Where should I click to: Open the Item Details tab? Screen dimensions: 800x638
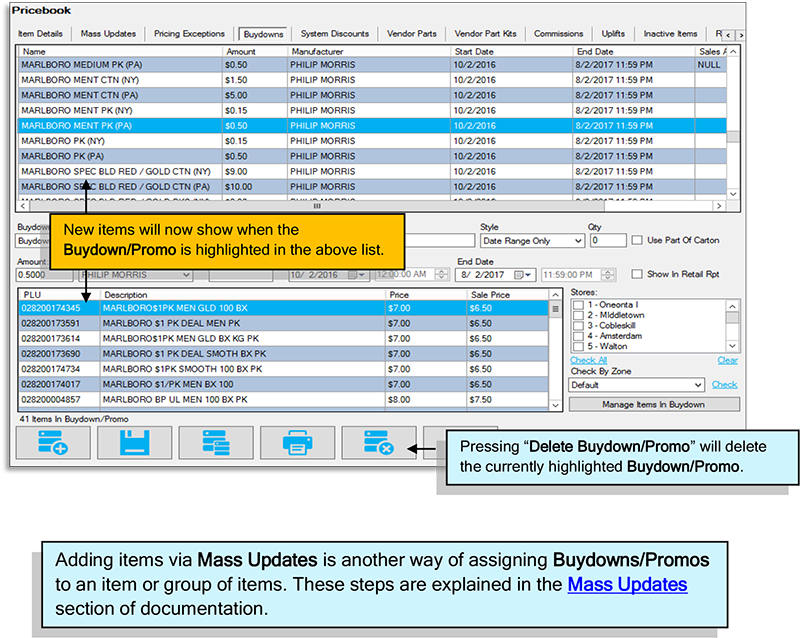point(40,34)
